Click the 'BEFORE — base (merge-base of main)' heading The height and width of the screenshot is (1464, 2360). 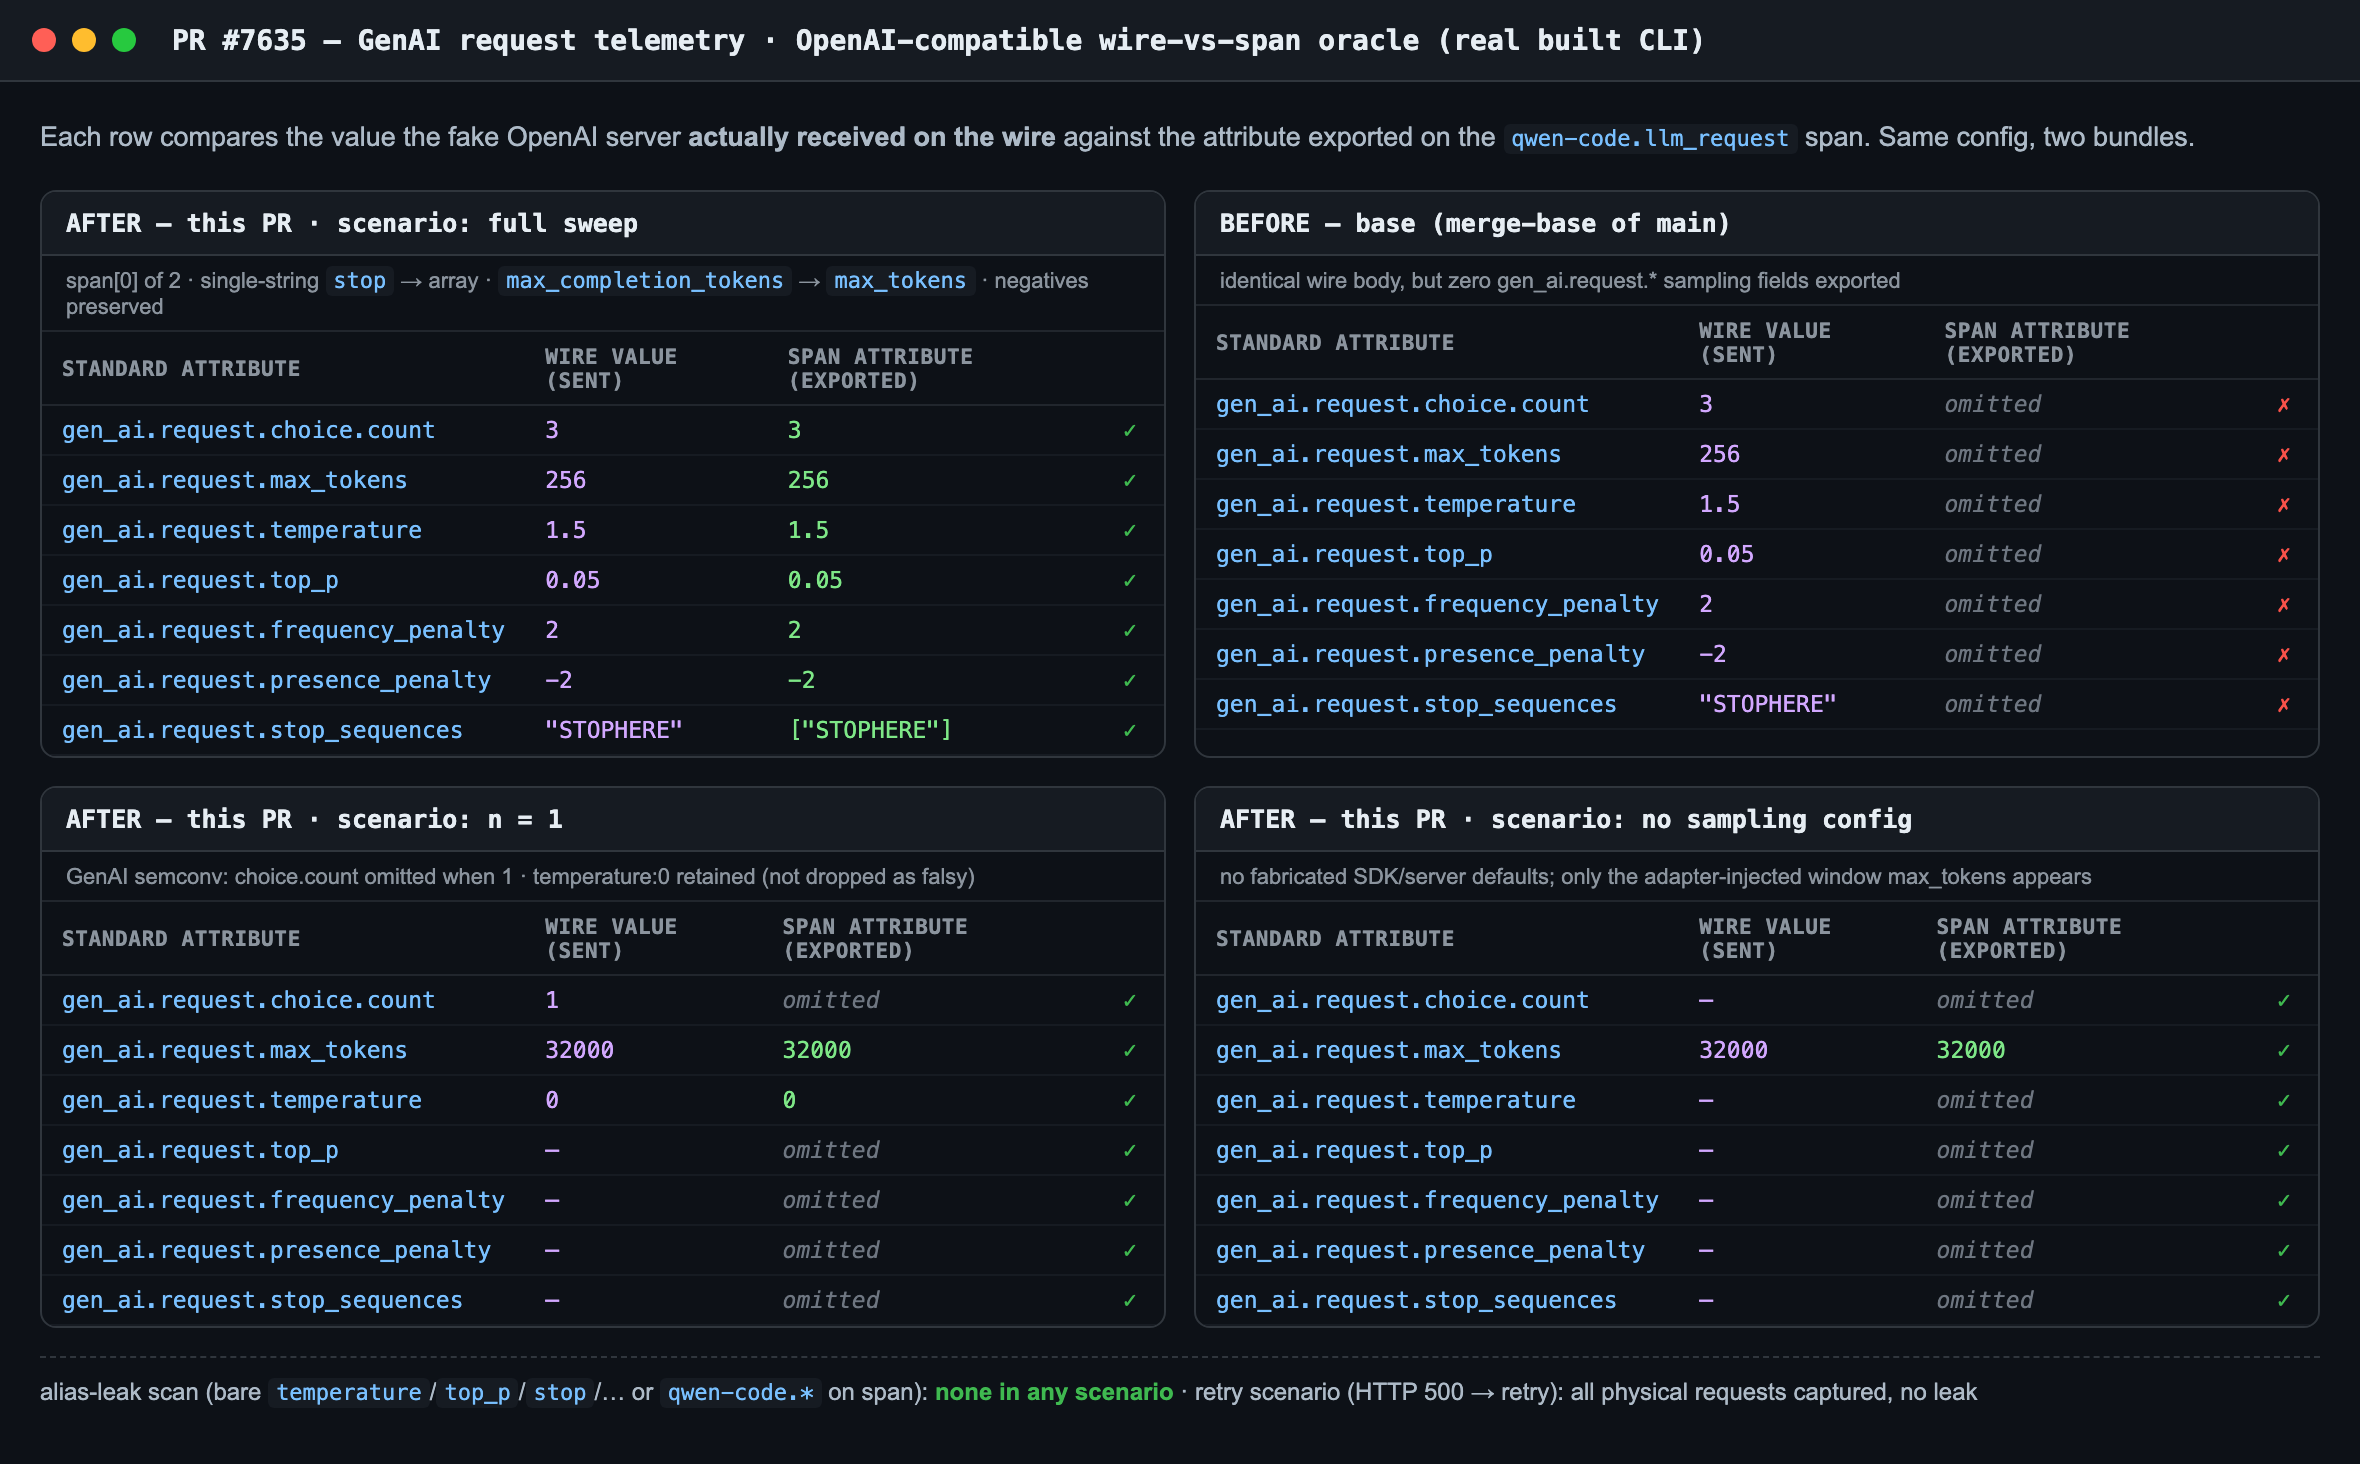[x=1474, y=223]
